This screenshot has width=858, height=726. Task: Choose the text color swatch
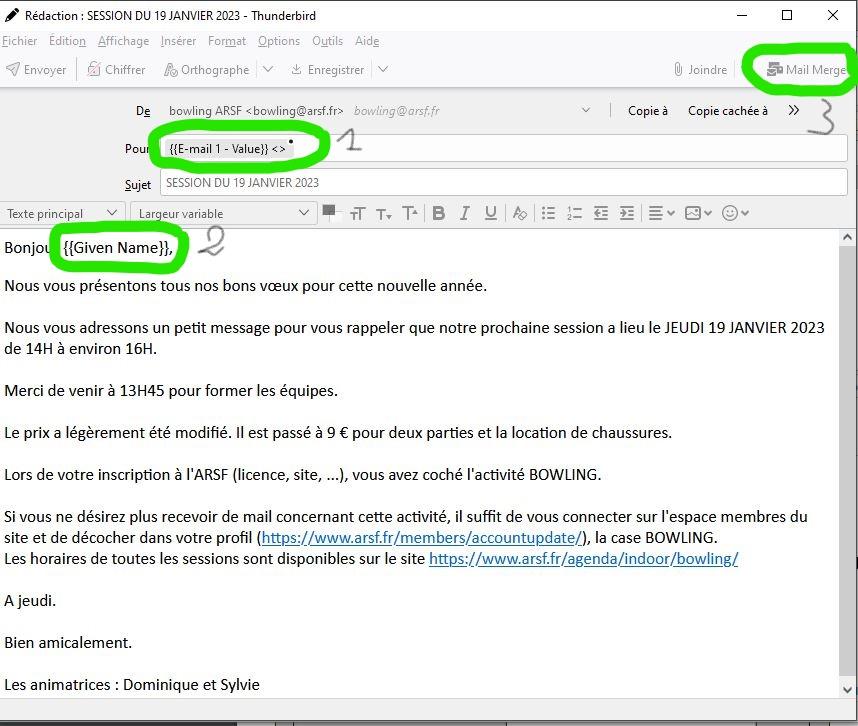tap(329, 212)
